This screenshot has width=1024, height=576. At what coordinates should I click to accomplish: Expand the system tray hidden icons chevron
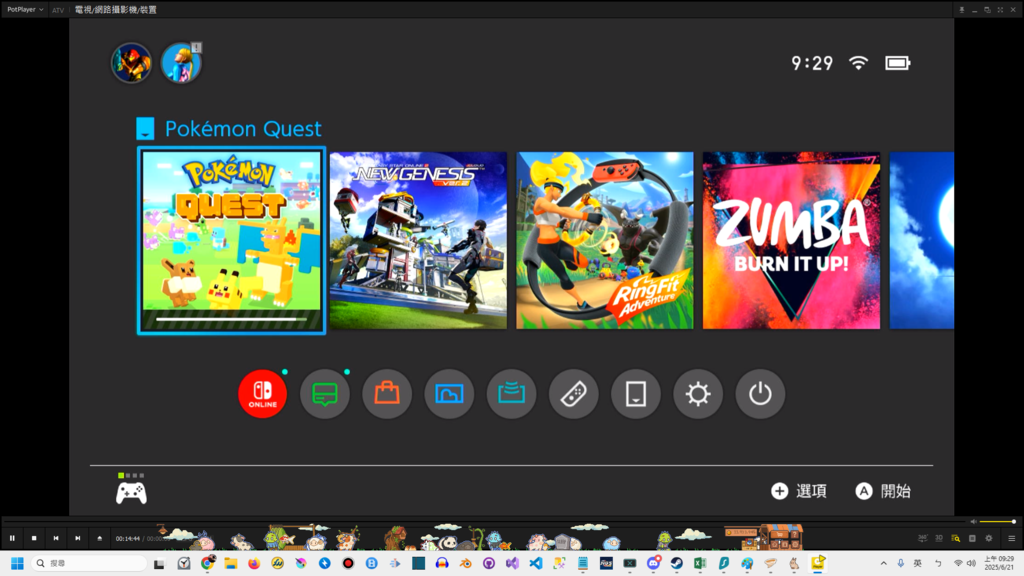(x=884, y=563)
